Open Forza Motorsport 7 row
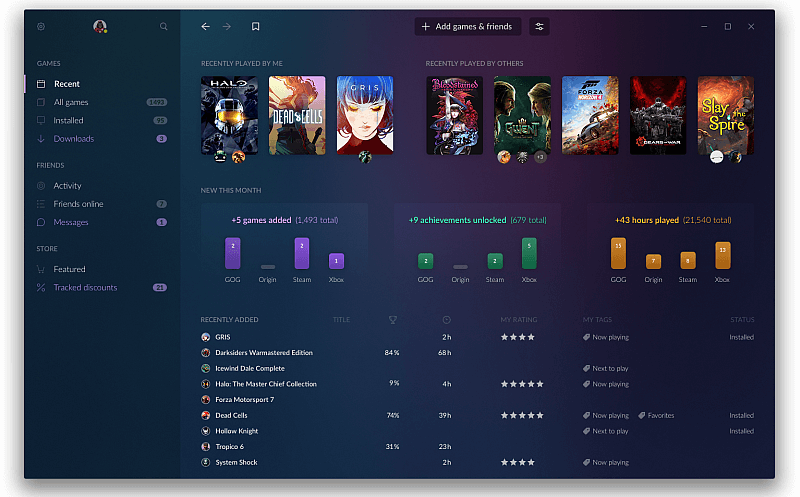This screenshot has height=497, width=800. point(478,400)
